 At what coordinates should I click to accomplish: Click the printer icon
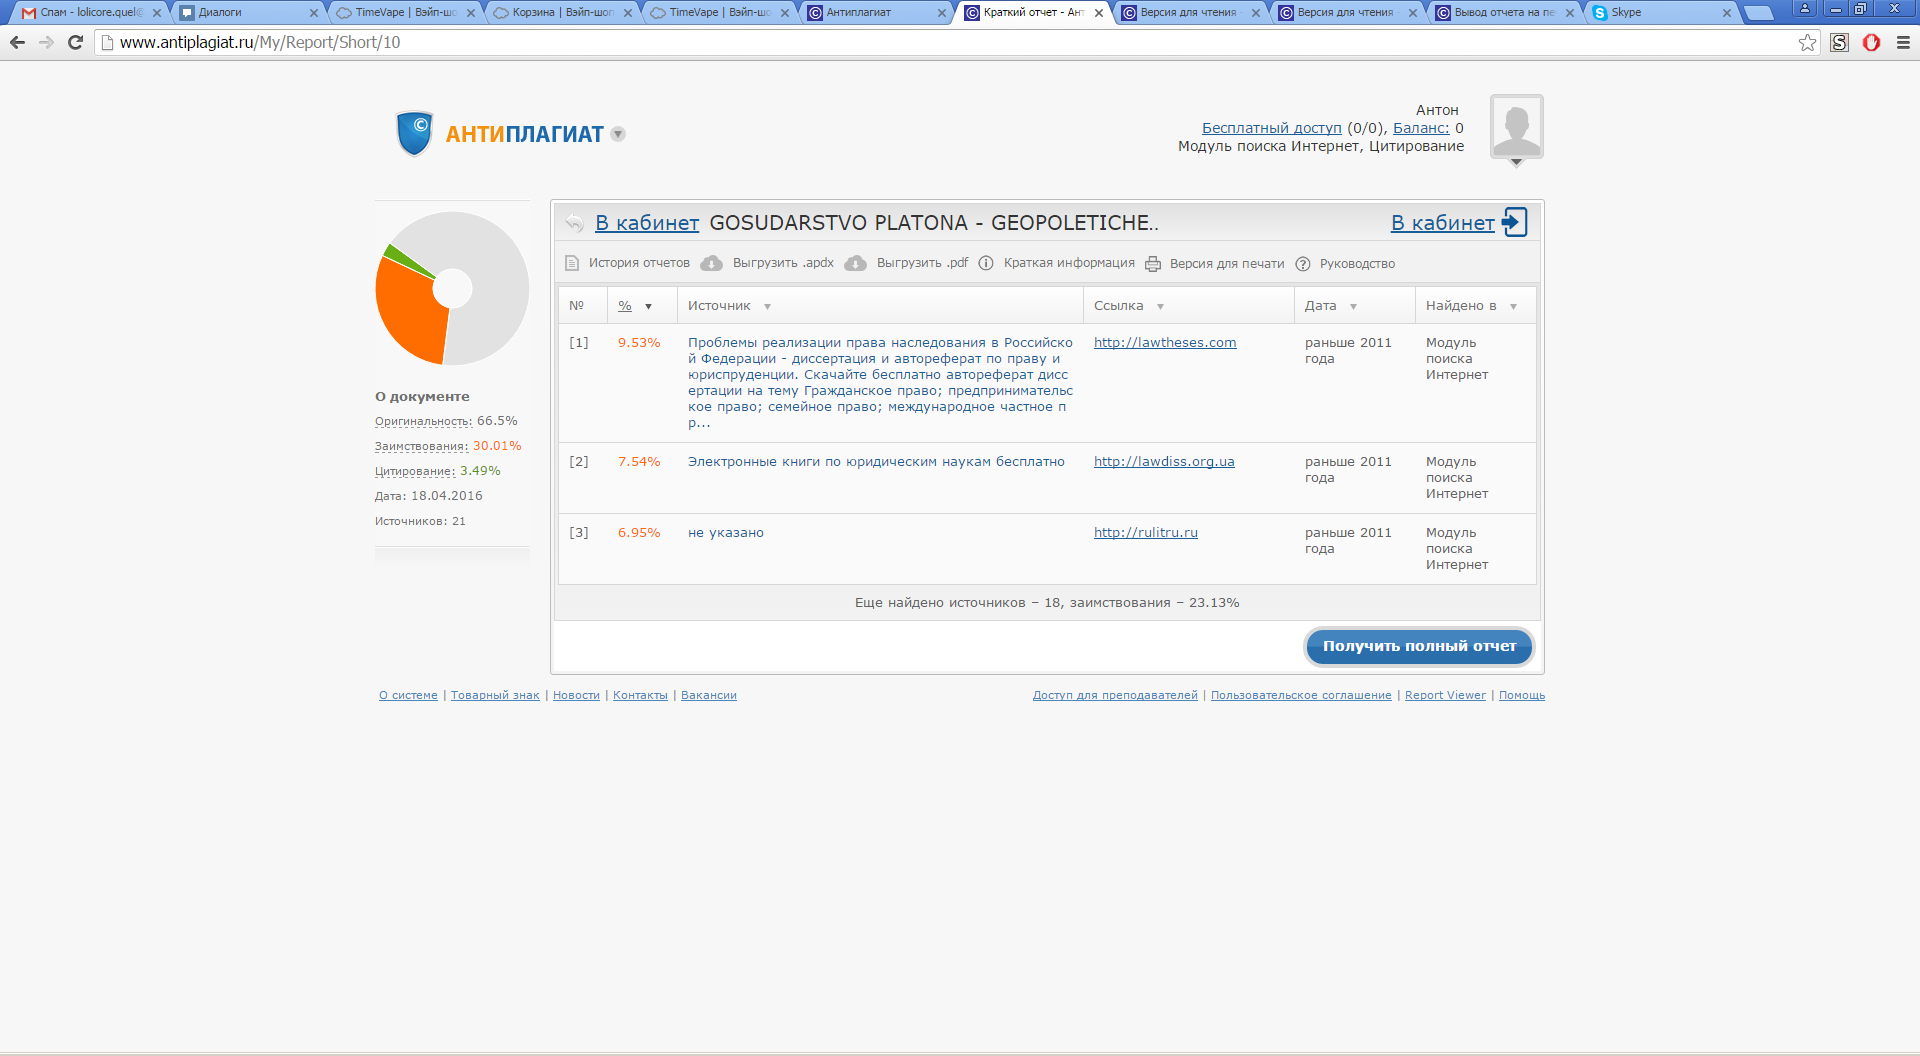click(x=1153, y=264)
